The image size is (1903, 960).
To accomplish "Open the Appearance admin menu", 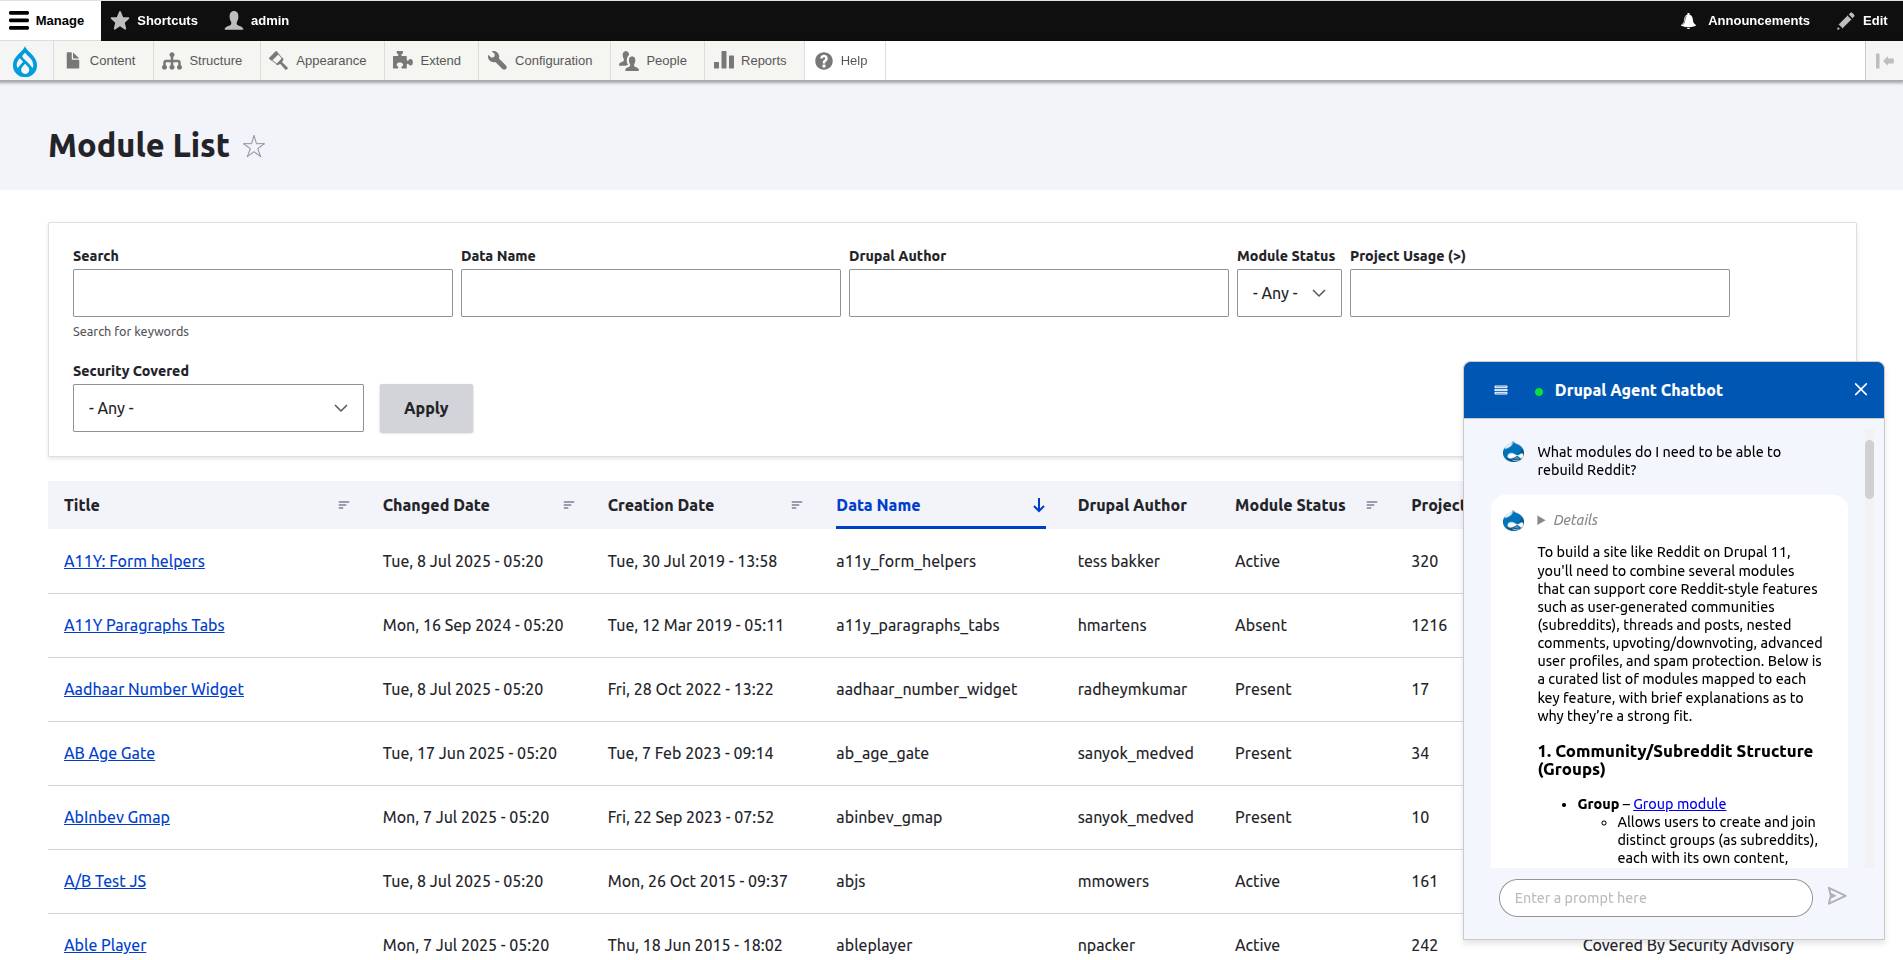I will [318, 61].
